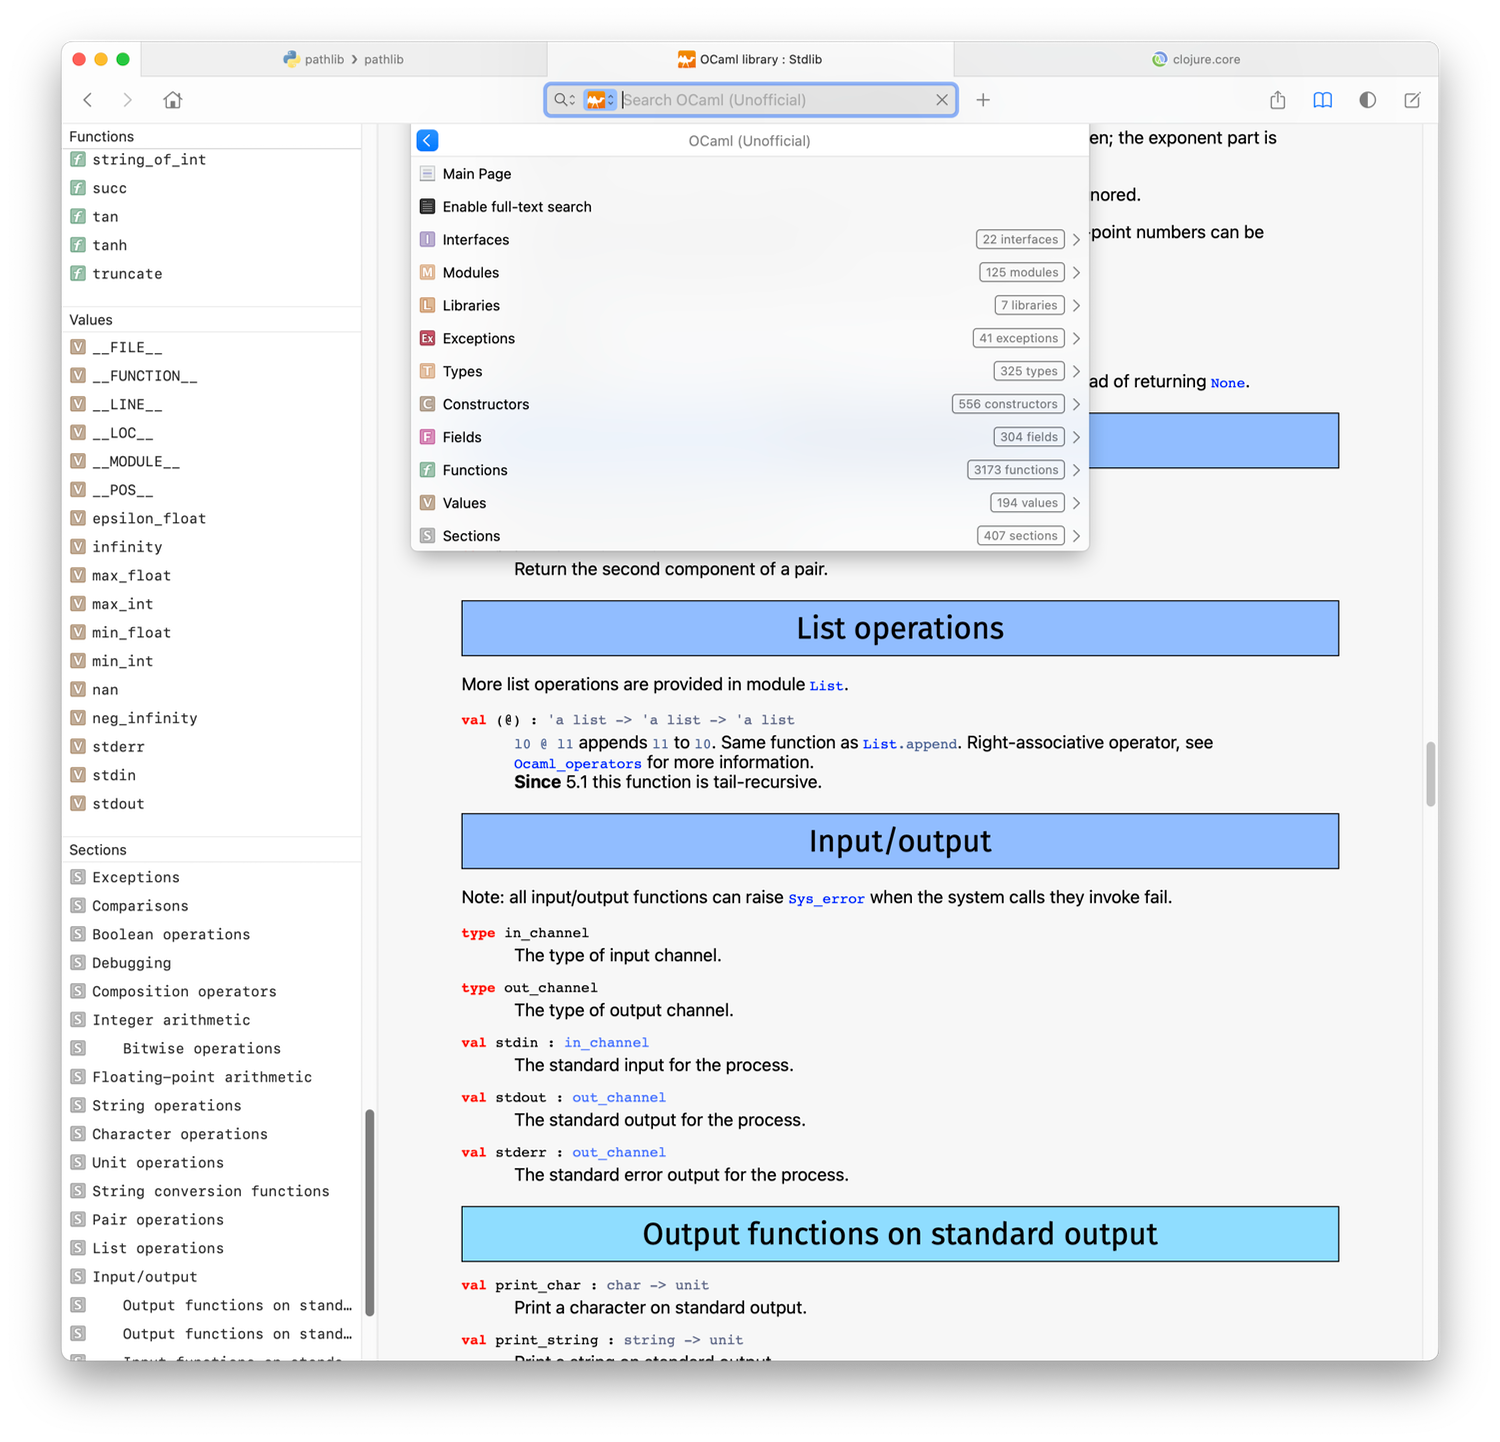The height and width of the screenshot is (1442, 1500).
Task: Open the Values entry in the popup
Action: tap(750, 504)
